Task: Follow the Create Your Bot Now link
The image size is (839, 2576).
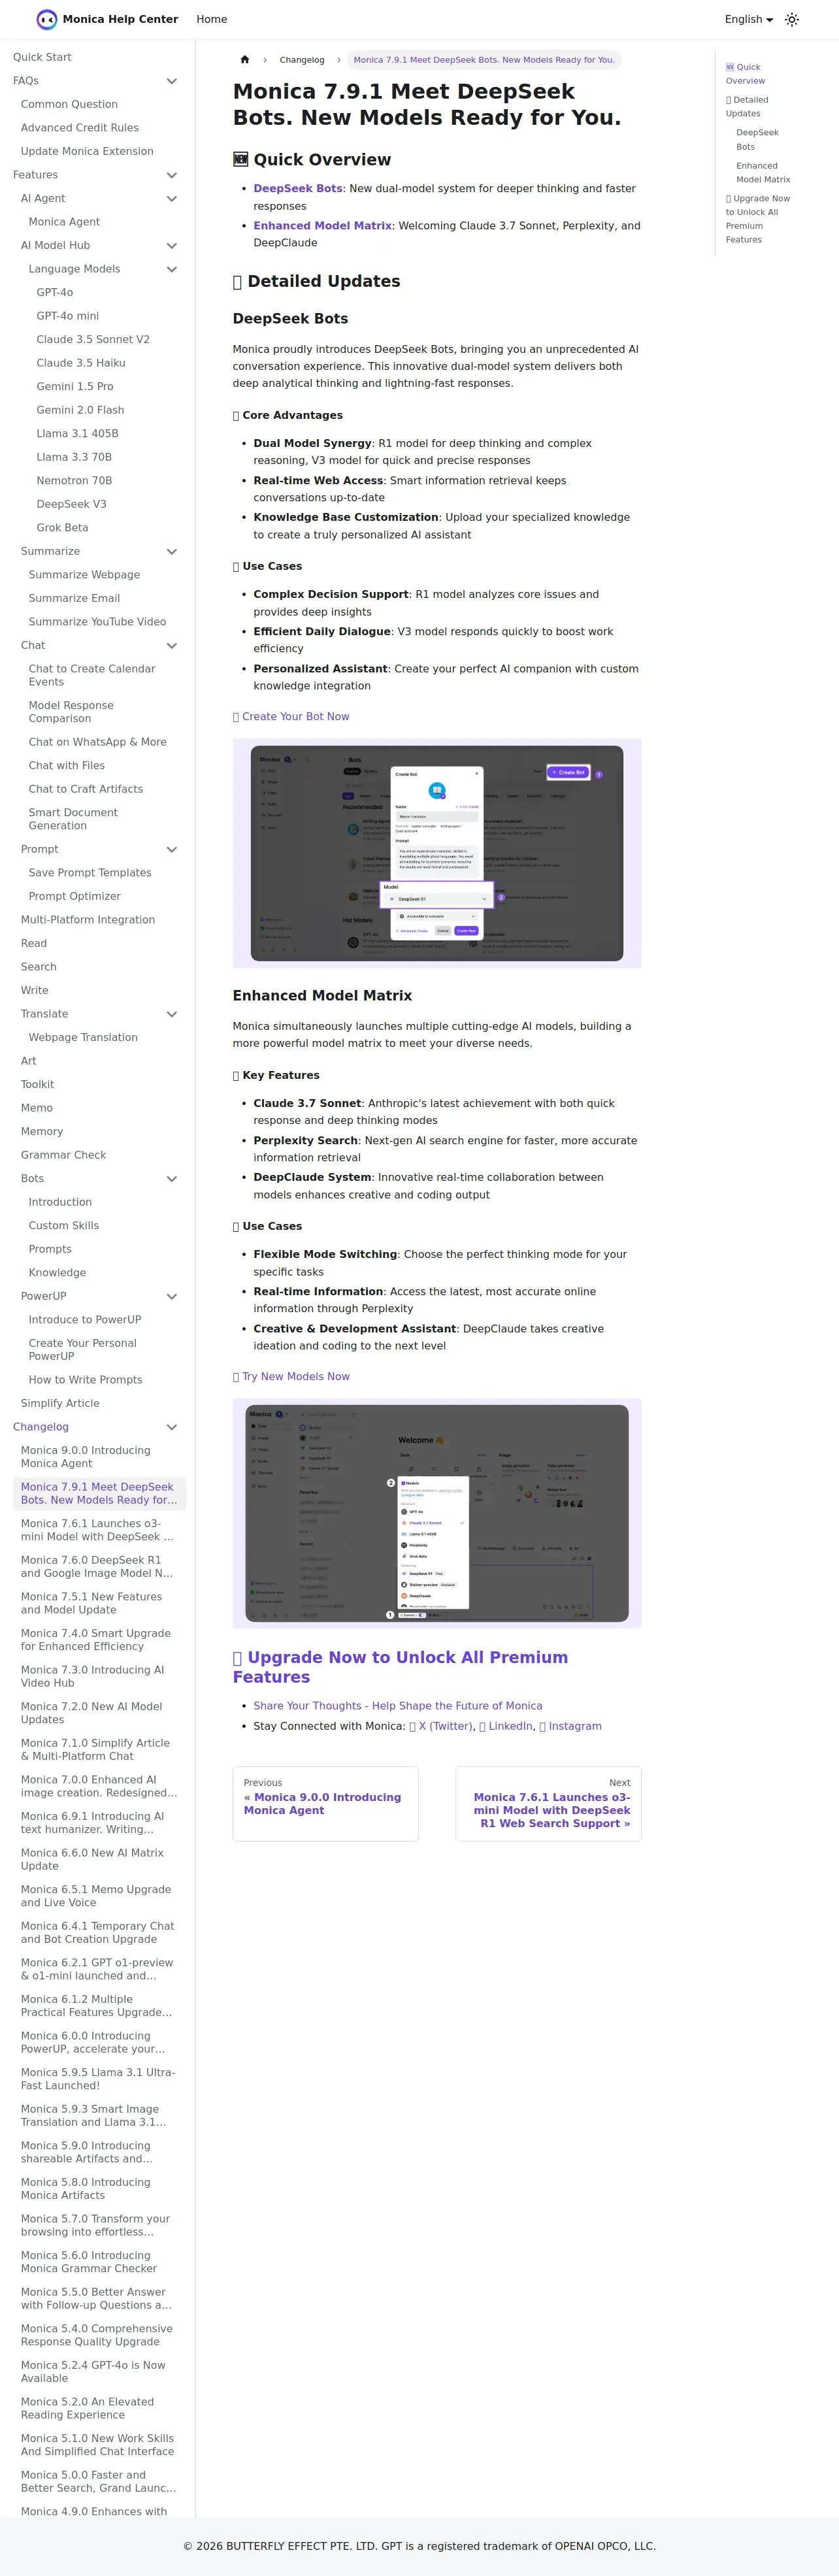Action: (x=291, y=716)
